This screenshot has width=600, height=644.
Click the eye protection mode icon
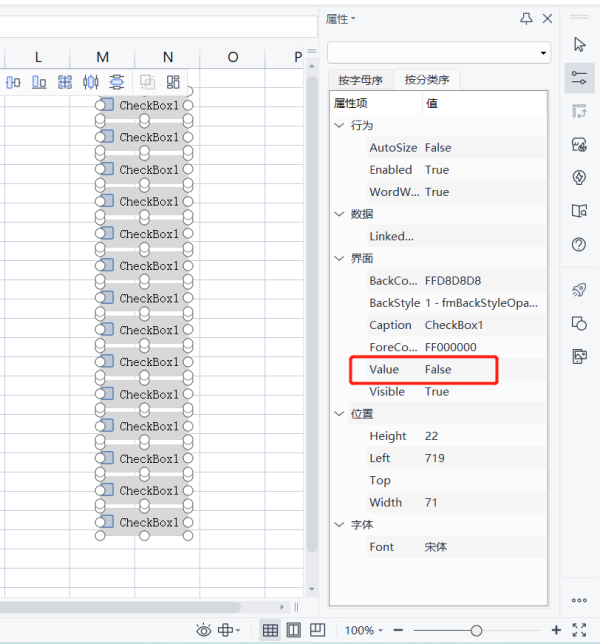(204, 630)
